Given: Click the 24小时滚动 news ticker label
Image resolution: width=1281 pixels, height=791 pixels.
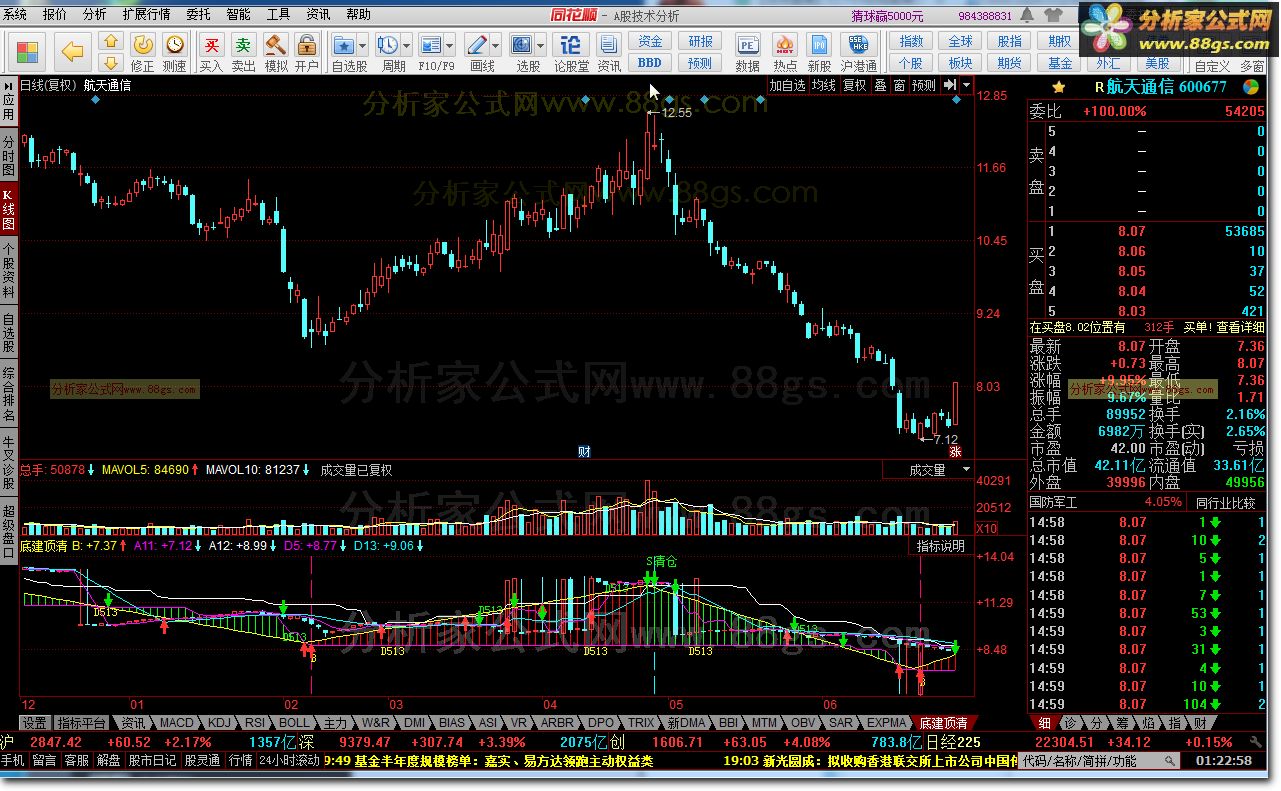Looking at the screenshot, I should [x=290, y=760].
